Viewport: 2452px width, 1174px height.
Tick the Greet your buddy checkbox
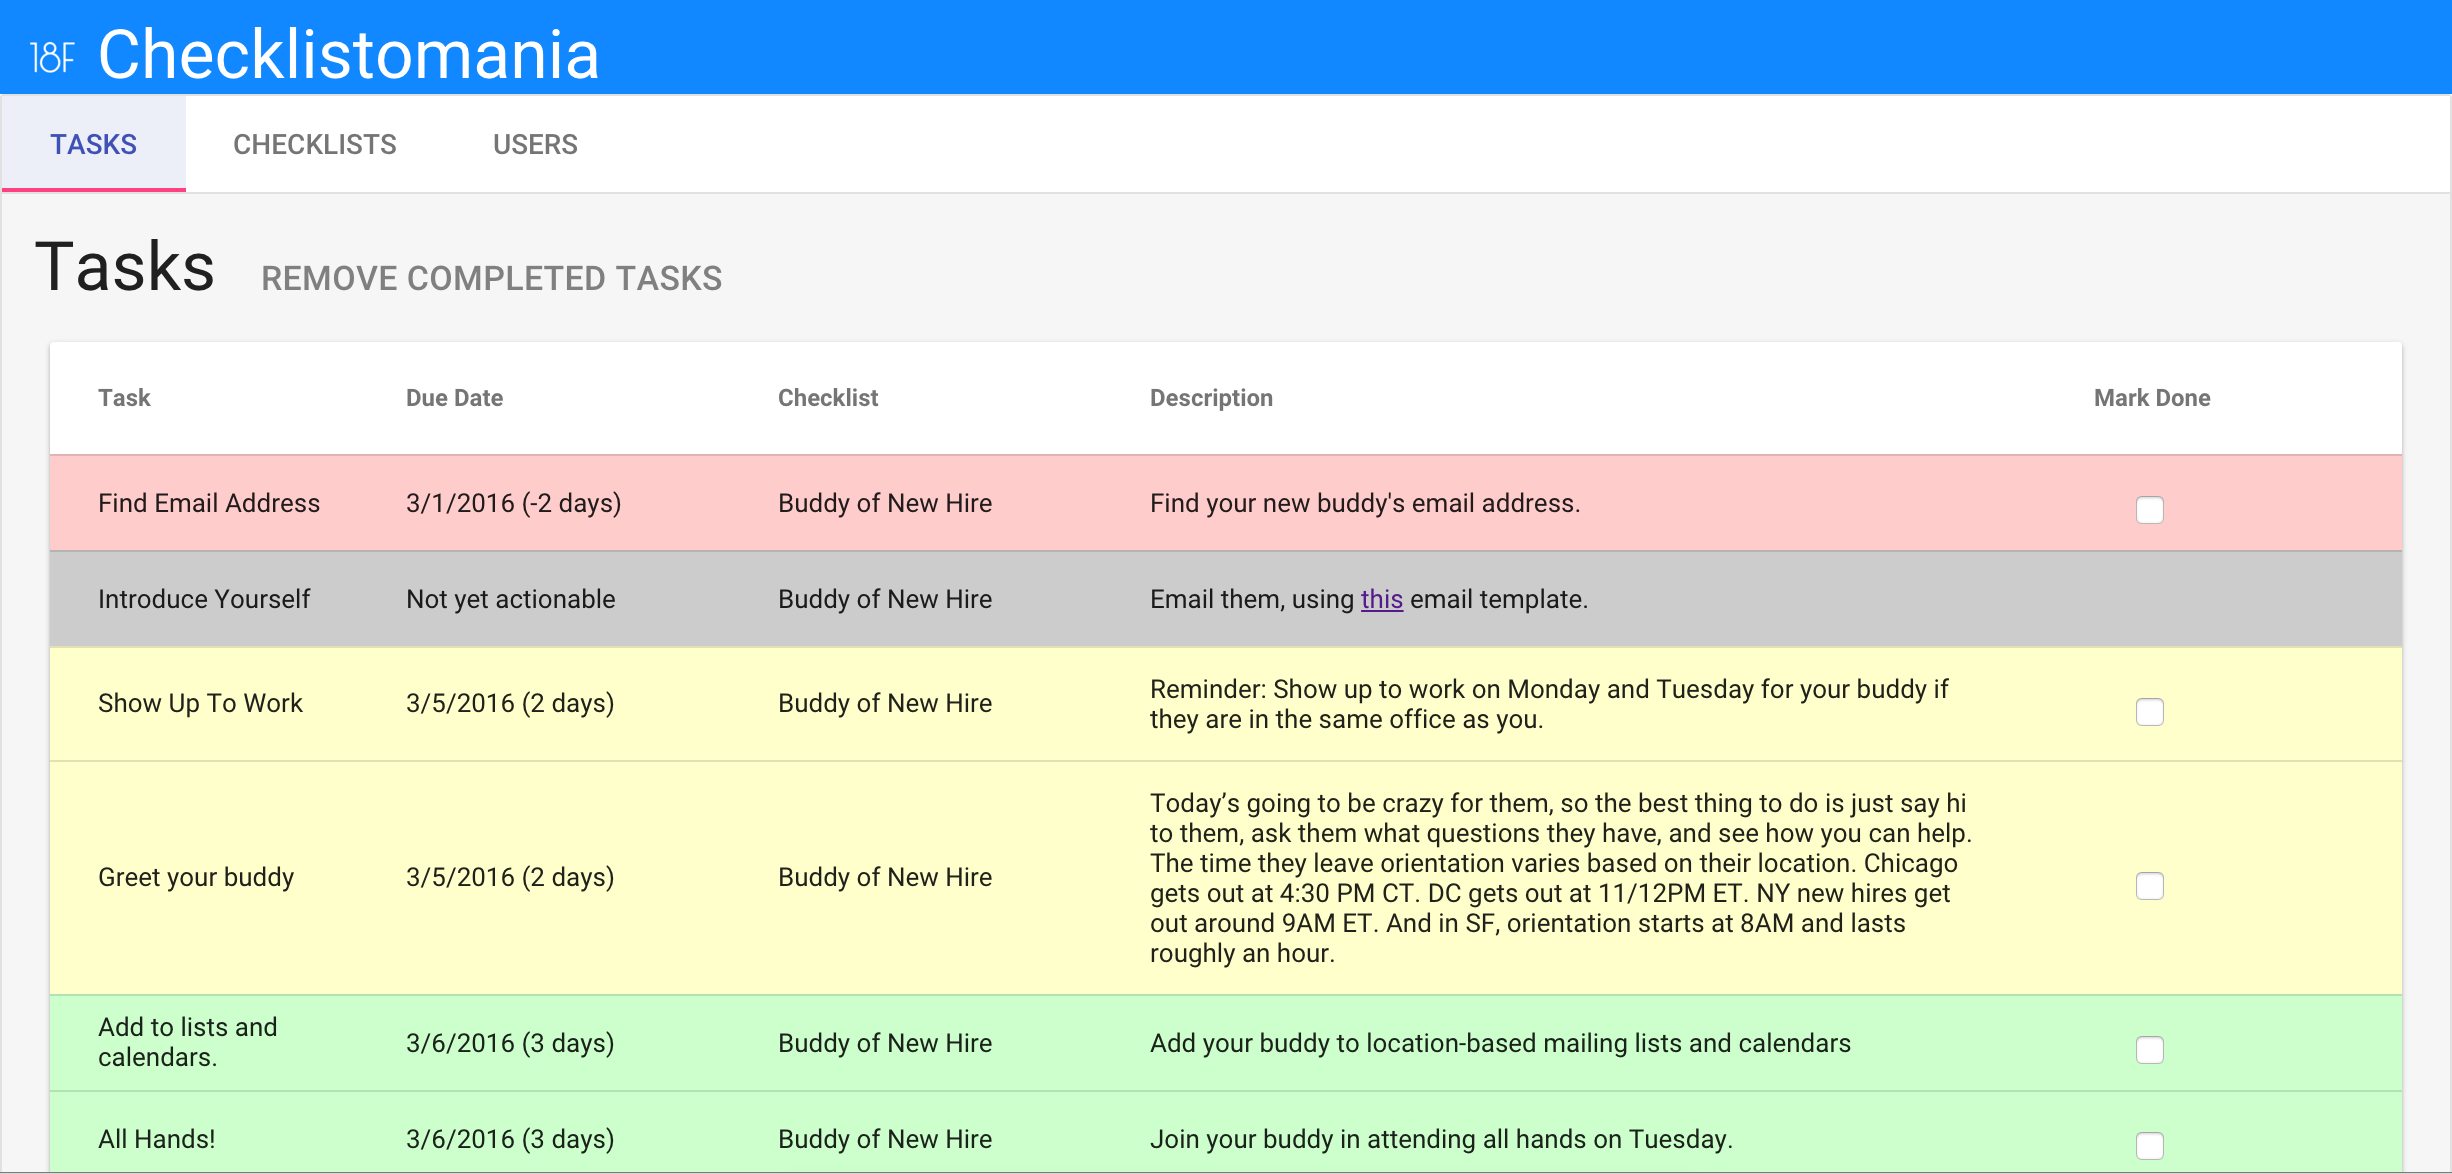pyautogui.click(x=2149, y=886)
